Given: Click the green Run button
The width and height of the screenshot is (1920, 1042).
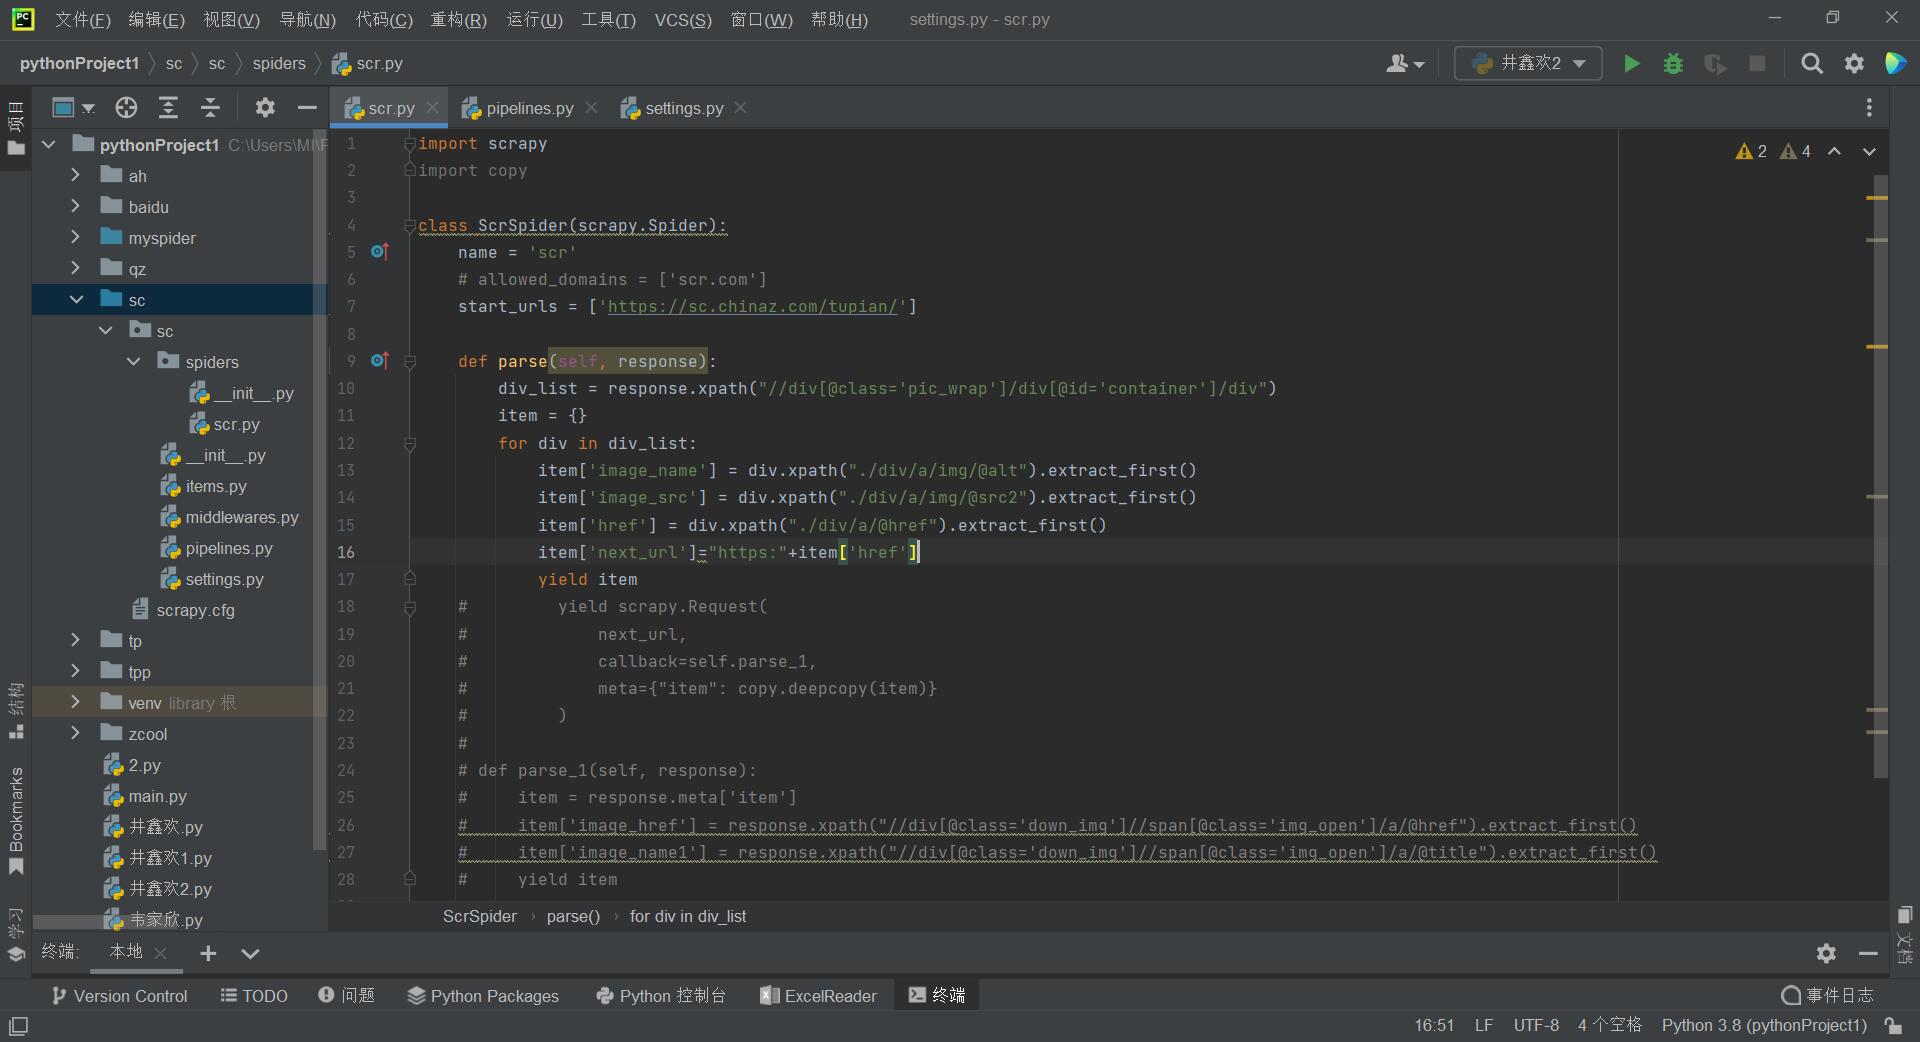Looking at the screenshot, I should click(x=1631, y=64).
